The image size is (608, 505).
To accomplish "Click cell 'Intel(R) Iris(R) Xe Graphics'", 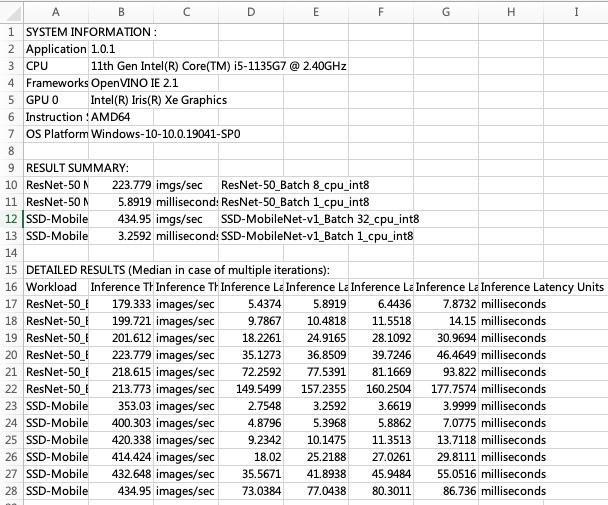I will click(159, 100).
